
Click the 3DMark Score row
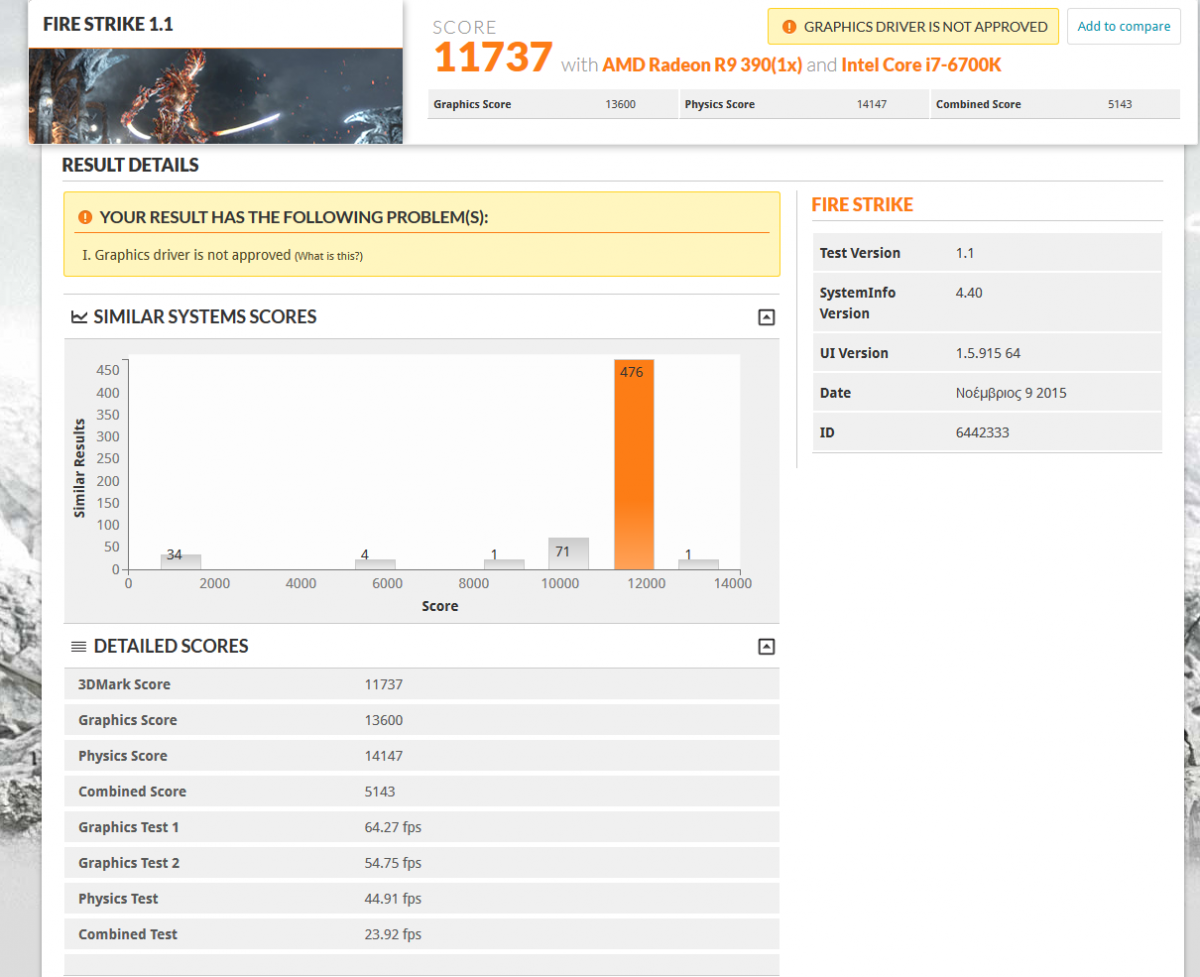point(421,684)
